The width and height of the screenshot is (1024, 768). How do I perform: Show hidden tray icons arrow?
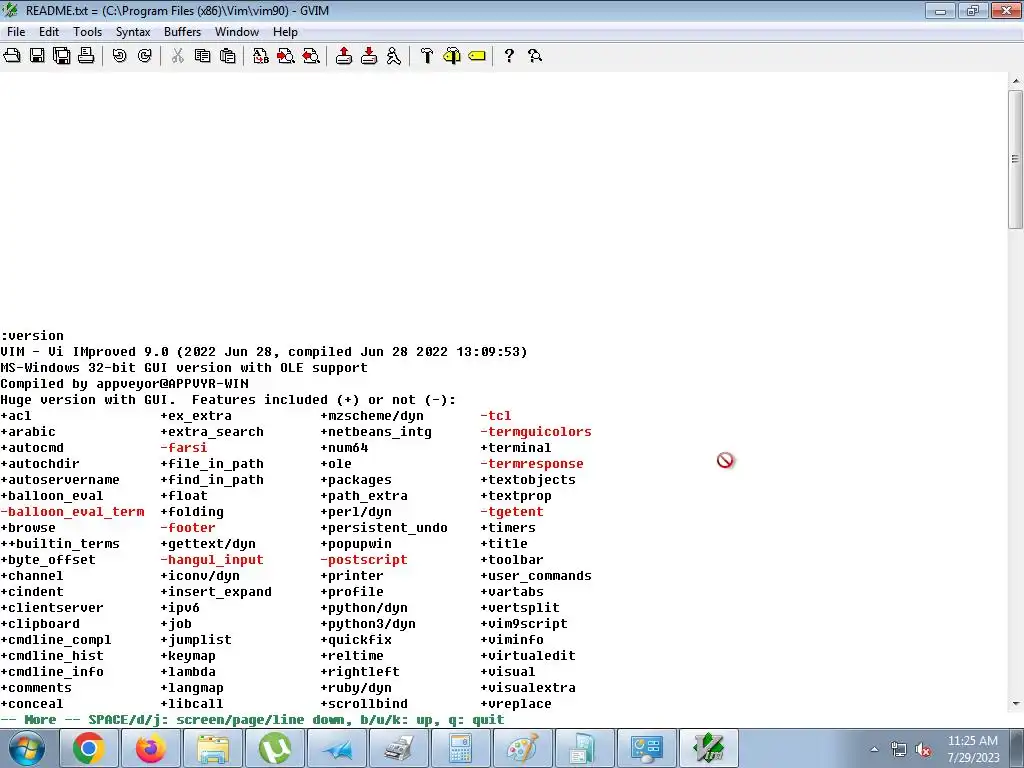pyautogui.click(x=874, y=749)
